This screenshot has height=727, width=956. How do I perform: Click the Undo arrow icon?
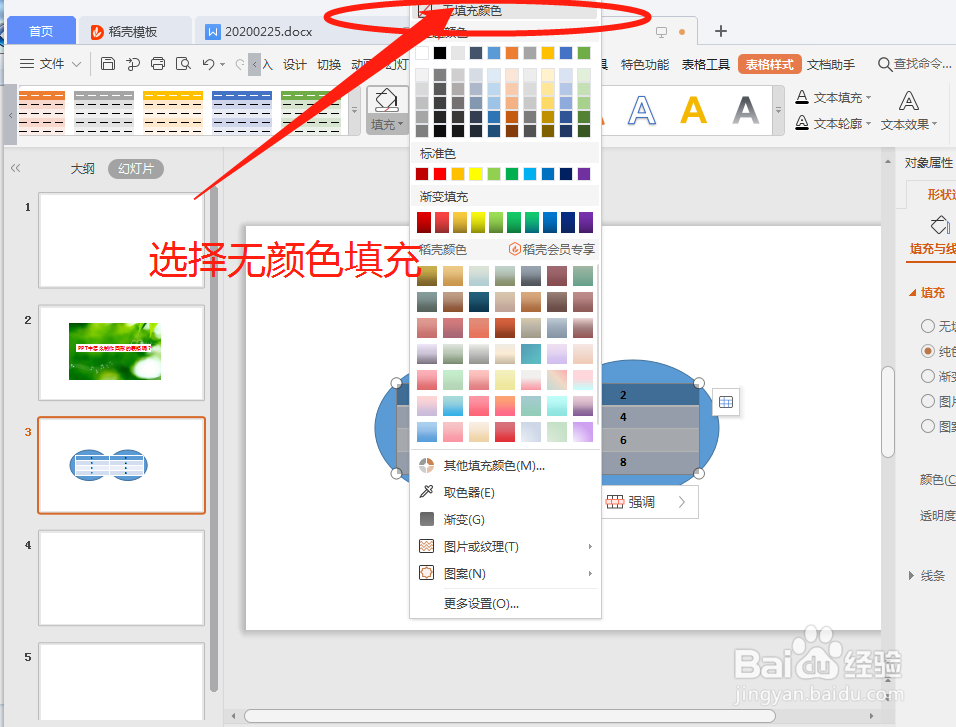pyautogui.click(x=208, y=63)
